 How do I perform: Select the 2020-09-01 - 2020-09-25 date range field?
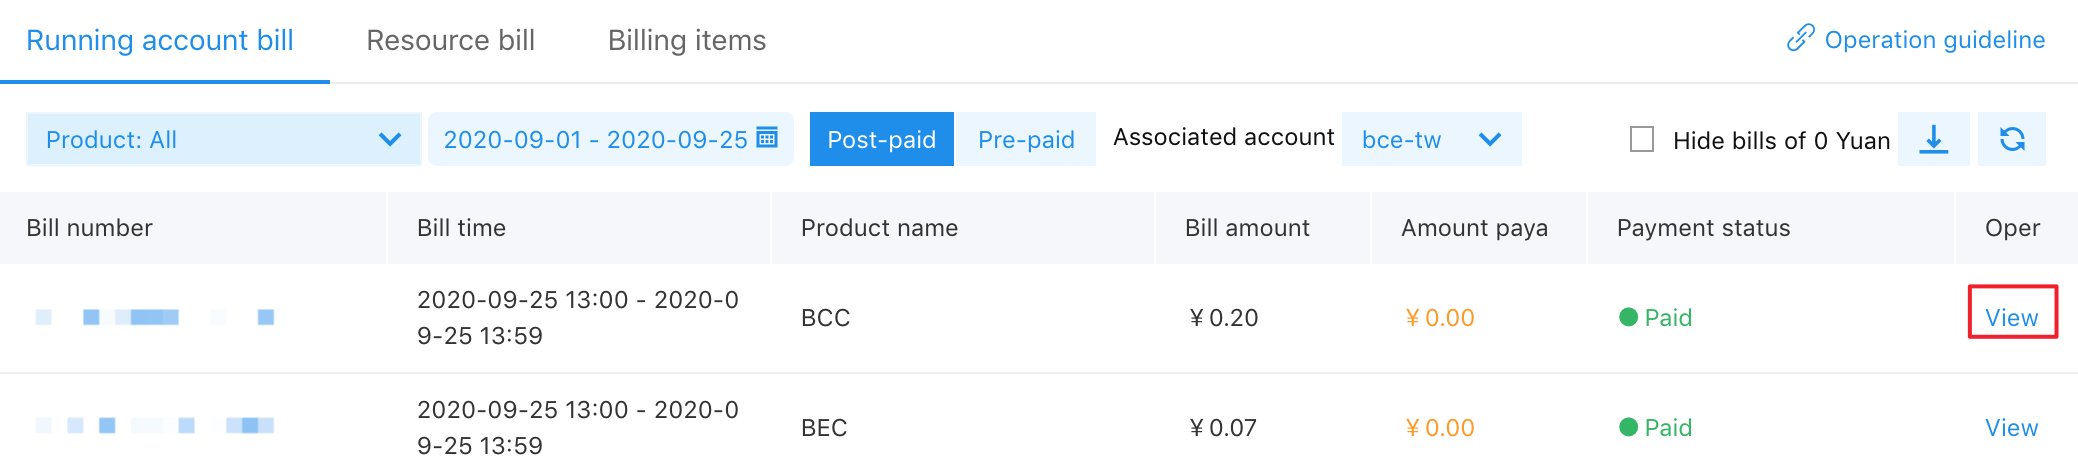pyautogui.click(x=595, y=139)
